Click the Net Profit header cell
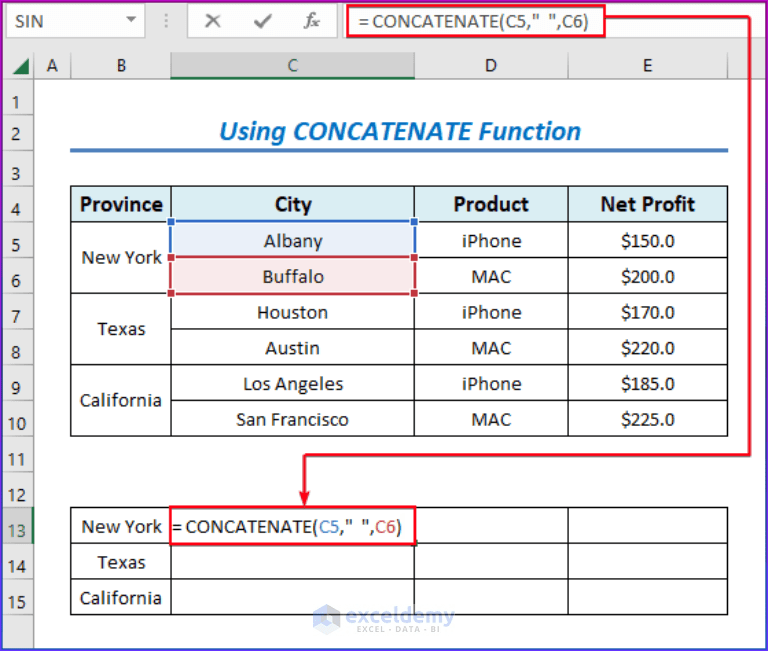 coord(648,205)
